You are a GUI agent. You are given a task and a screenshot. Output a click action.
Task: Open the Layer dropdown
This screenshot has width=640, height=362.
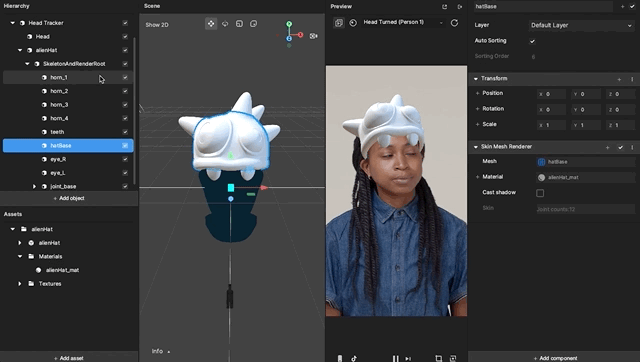(x=582, y=25)
